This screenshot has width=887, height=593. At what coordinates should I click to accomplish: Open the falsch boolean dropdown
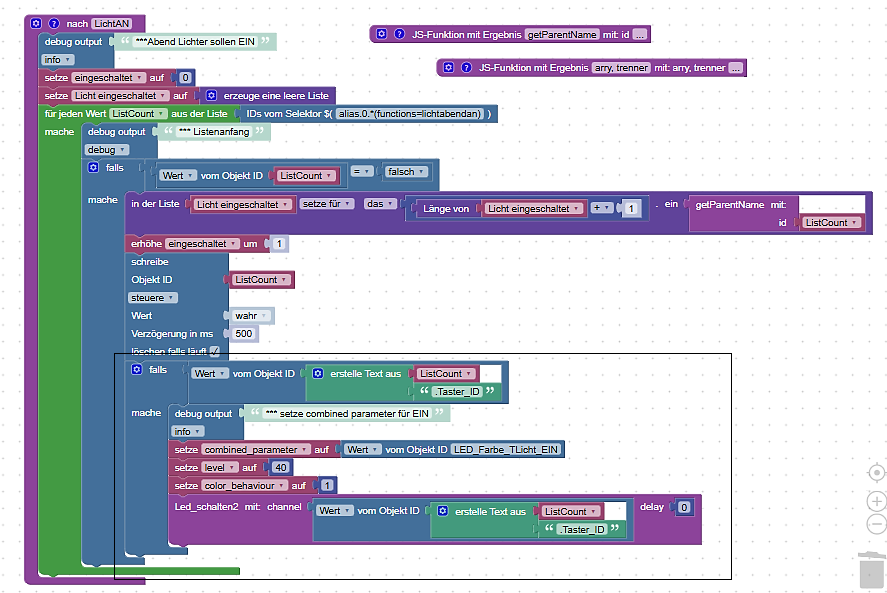click(406, 171)
